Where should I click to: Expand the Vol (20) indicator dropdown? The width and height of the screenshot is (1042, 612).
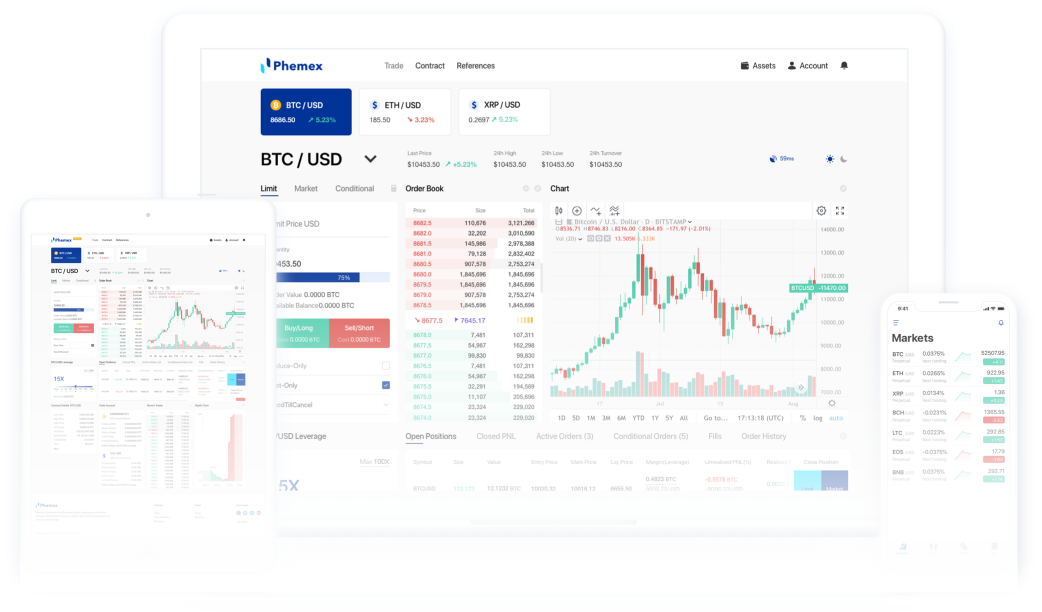579,239
